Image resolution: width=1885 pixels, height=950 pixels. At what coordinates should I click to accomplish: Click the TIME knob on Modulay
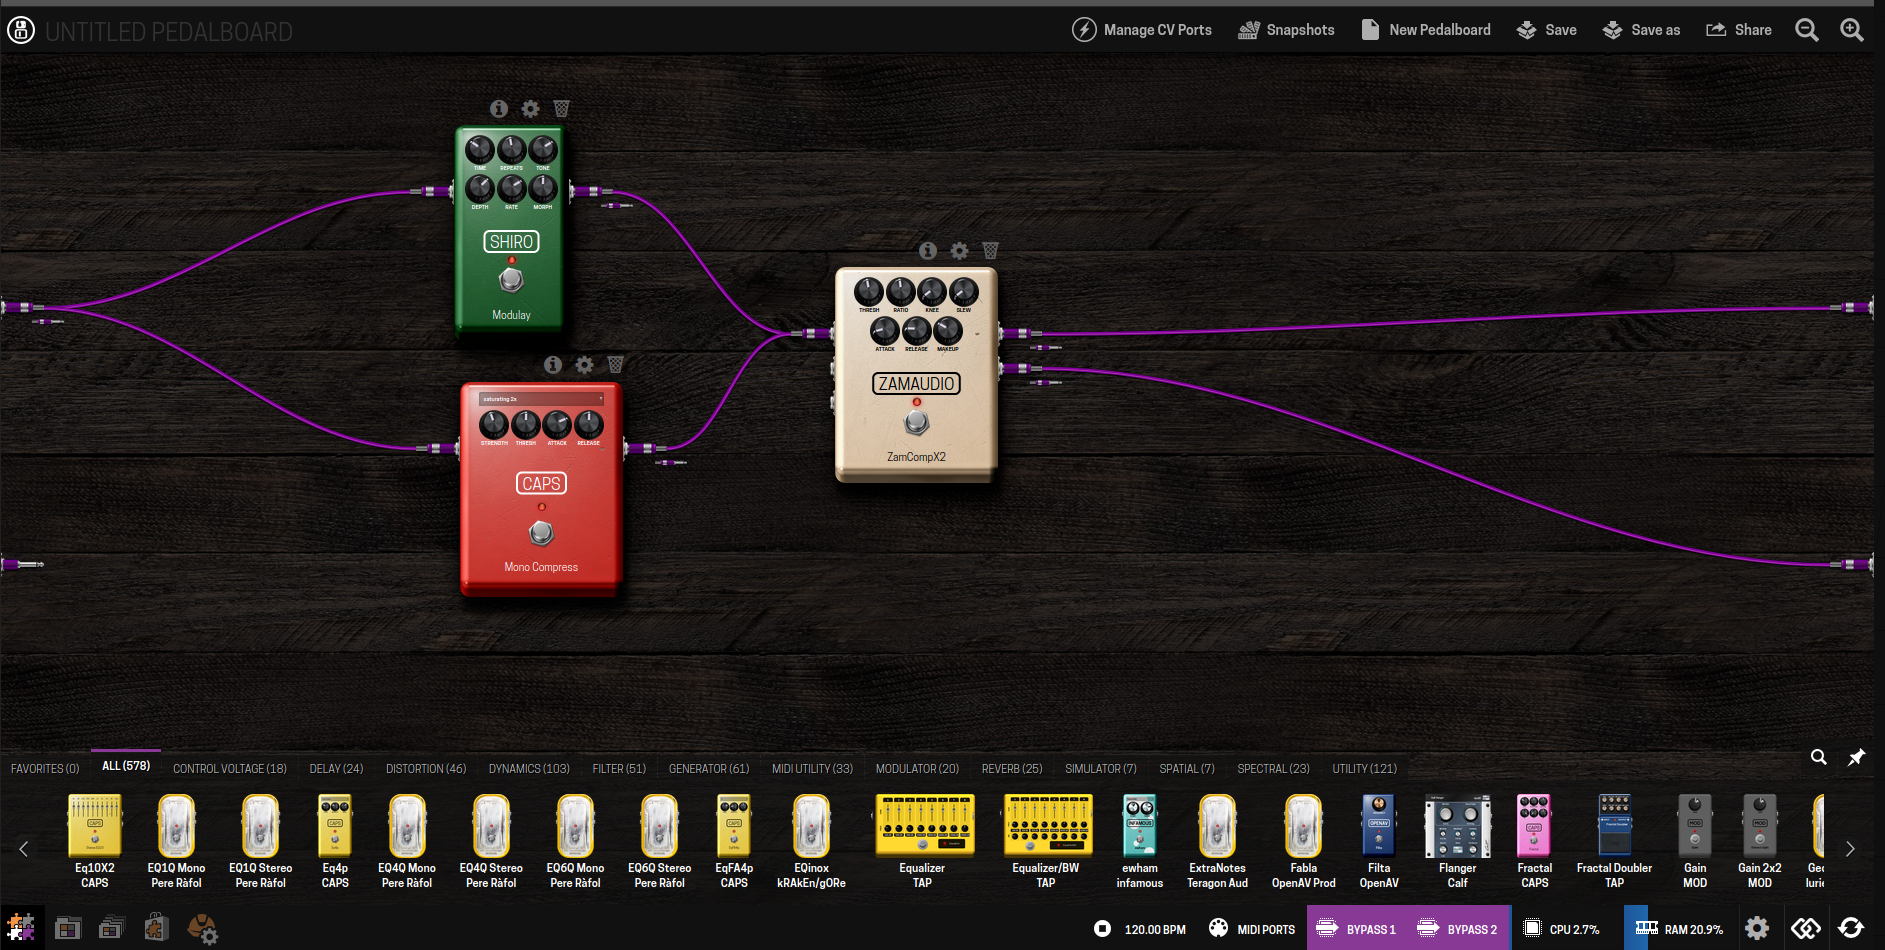point(480,150)
